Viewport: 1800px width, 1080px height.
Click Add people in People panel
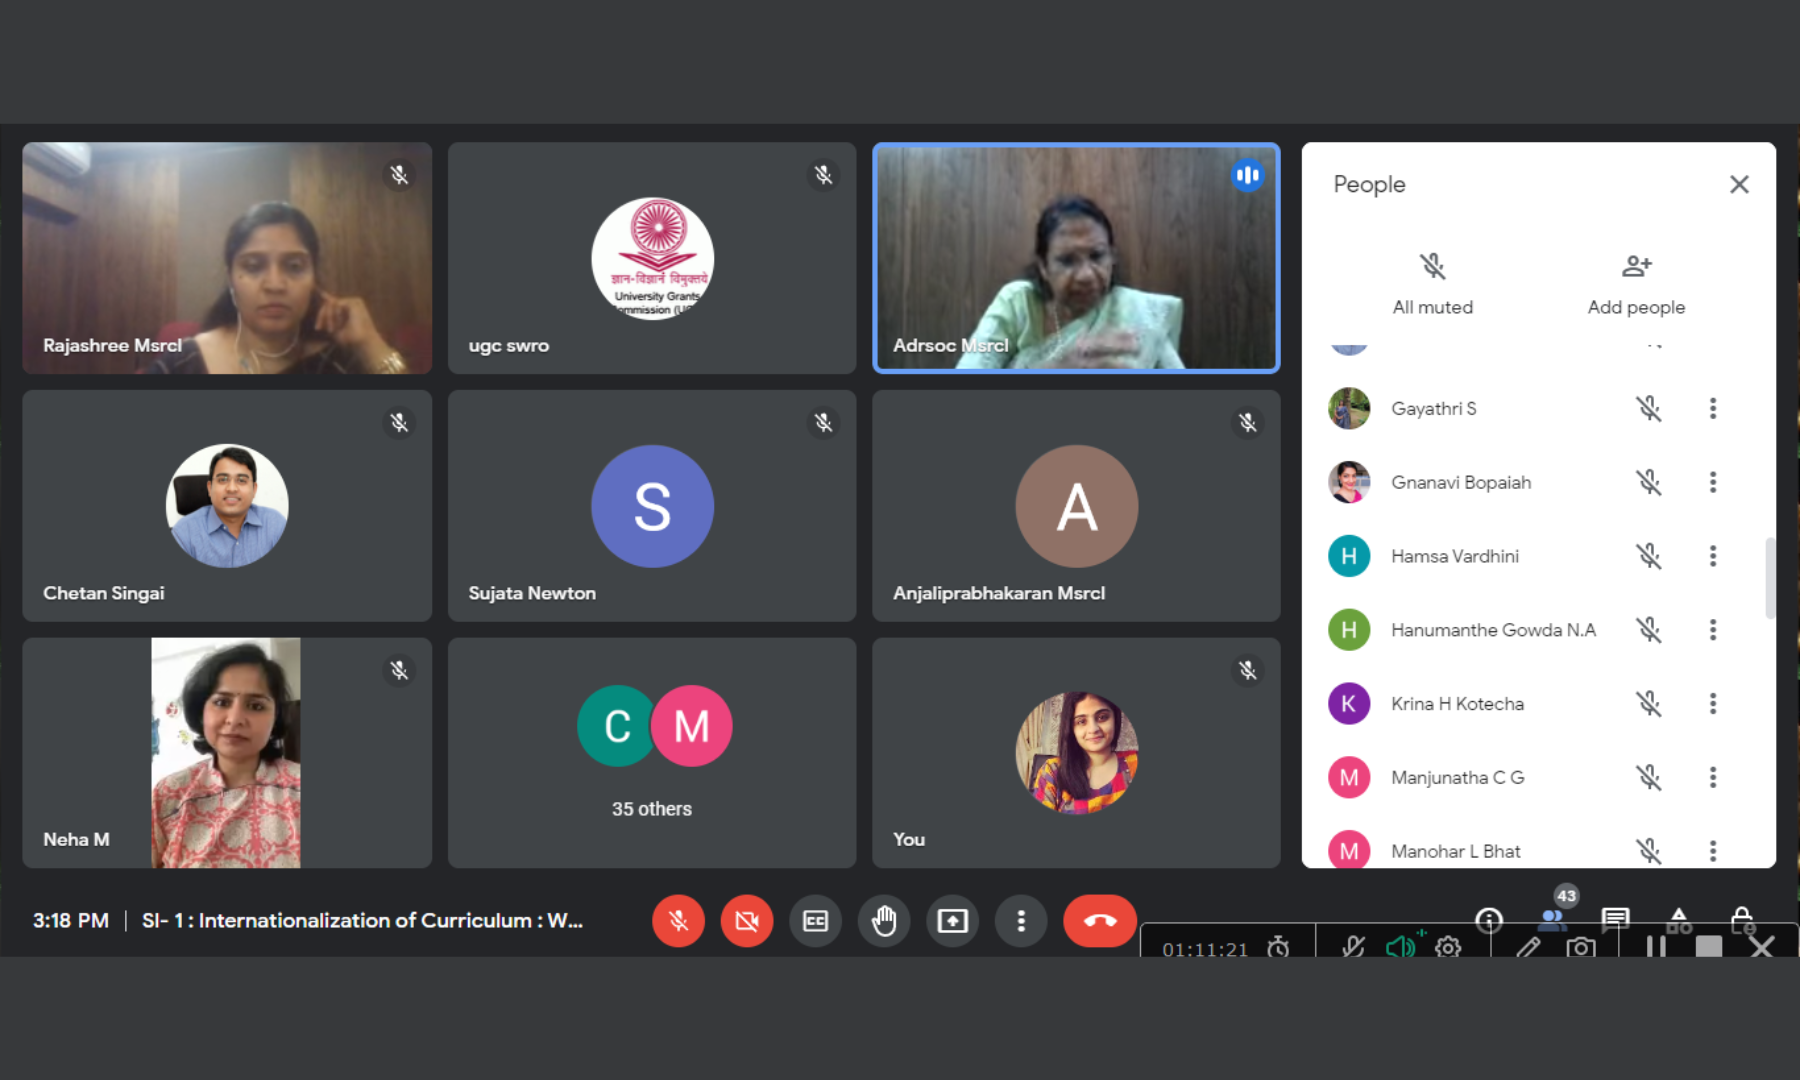point(1636,284)
